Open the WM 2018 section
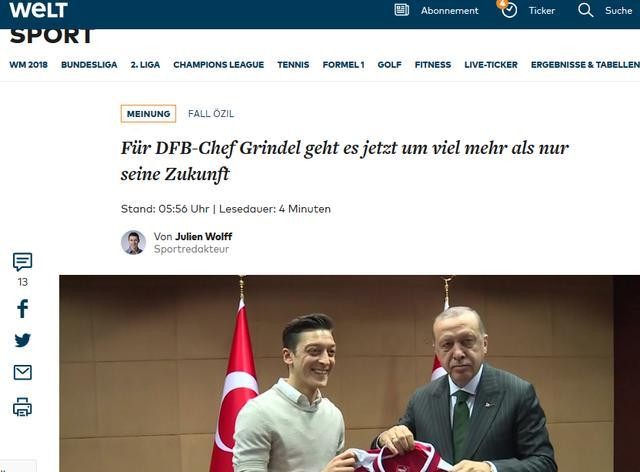This screenshot has height=472, width=640. [29, 65]
